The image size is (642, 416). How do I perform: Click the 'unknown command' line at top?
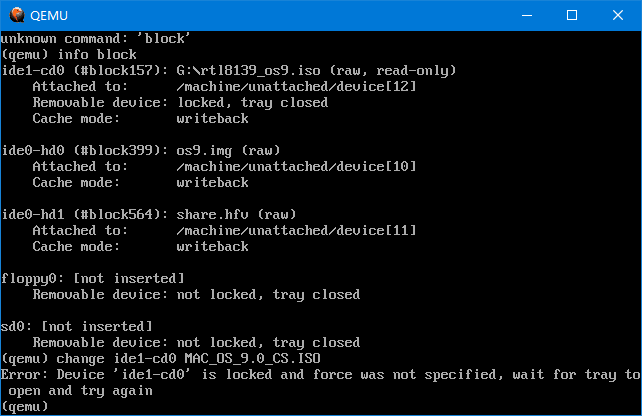pyautogui.click(x=95, y=38)
